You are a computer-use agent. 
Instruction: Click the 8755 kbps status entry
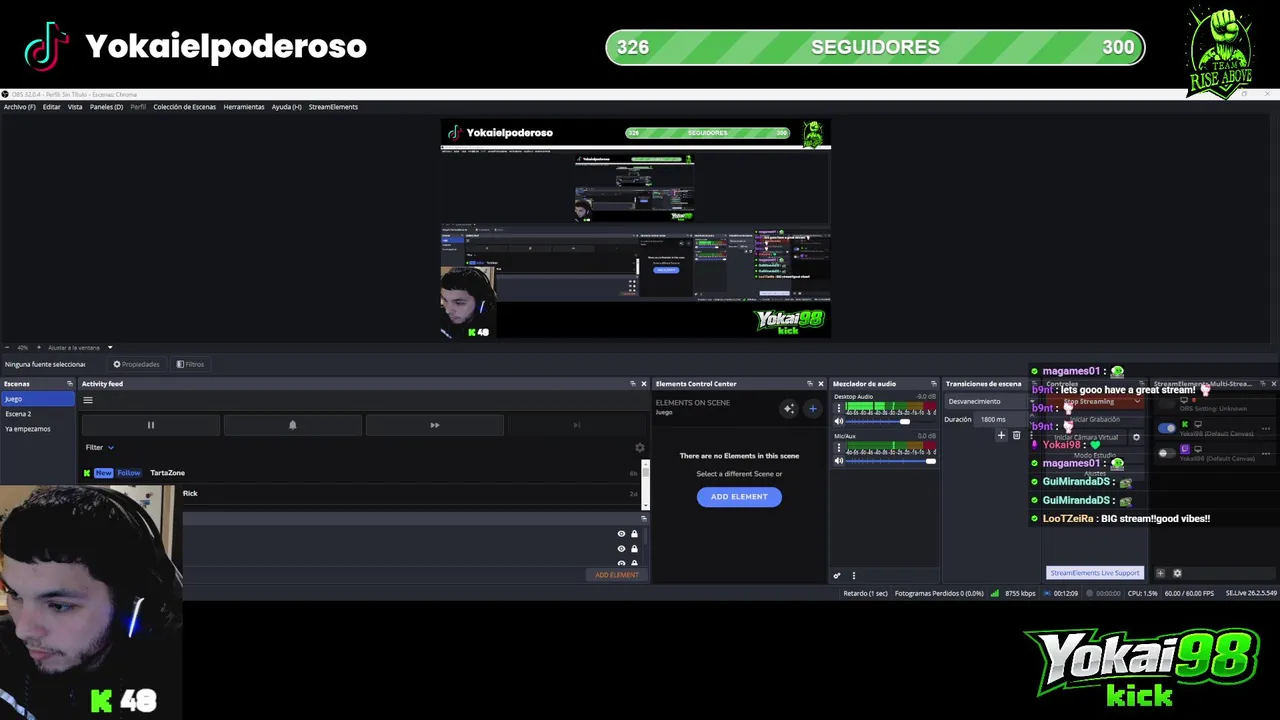[1013, 593]
